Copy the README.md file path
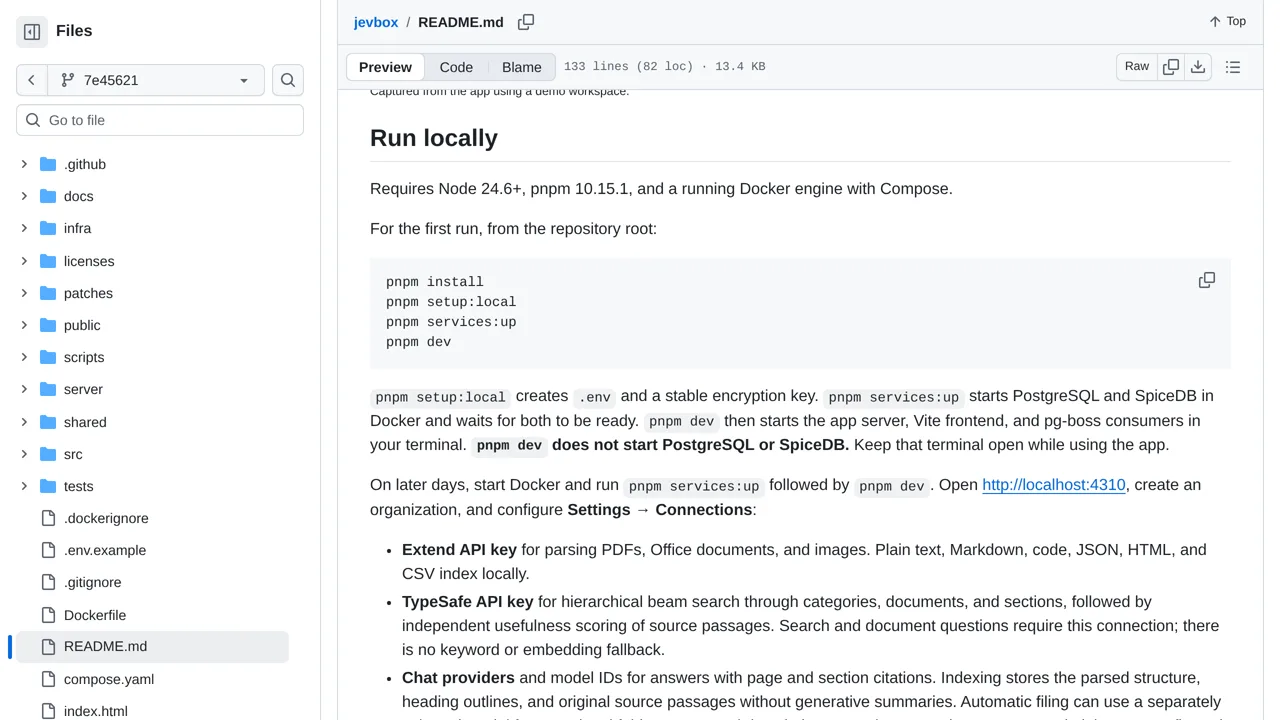 (x=526, y=22)
